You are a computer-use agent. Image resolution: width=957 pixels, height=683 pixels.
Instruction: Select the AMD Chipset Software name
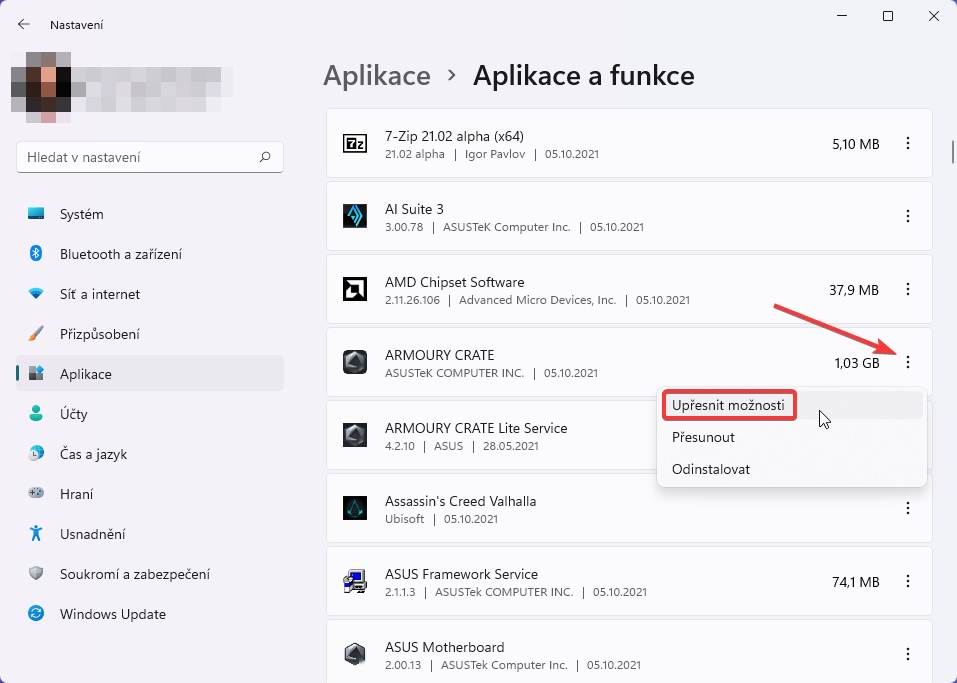click(x=454, y=282)
